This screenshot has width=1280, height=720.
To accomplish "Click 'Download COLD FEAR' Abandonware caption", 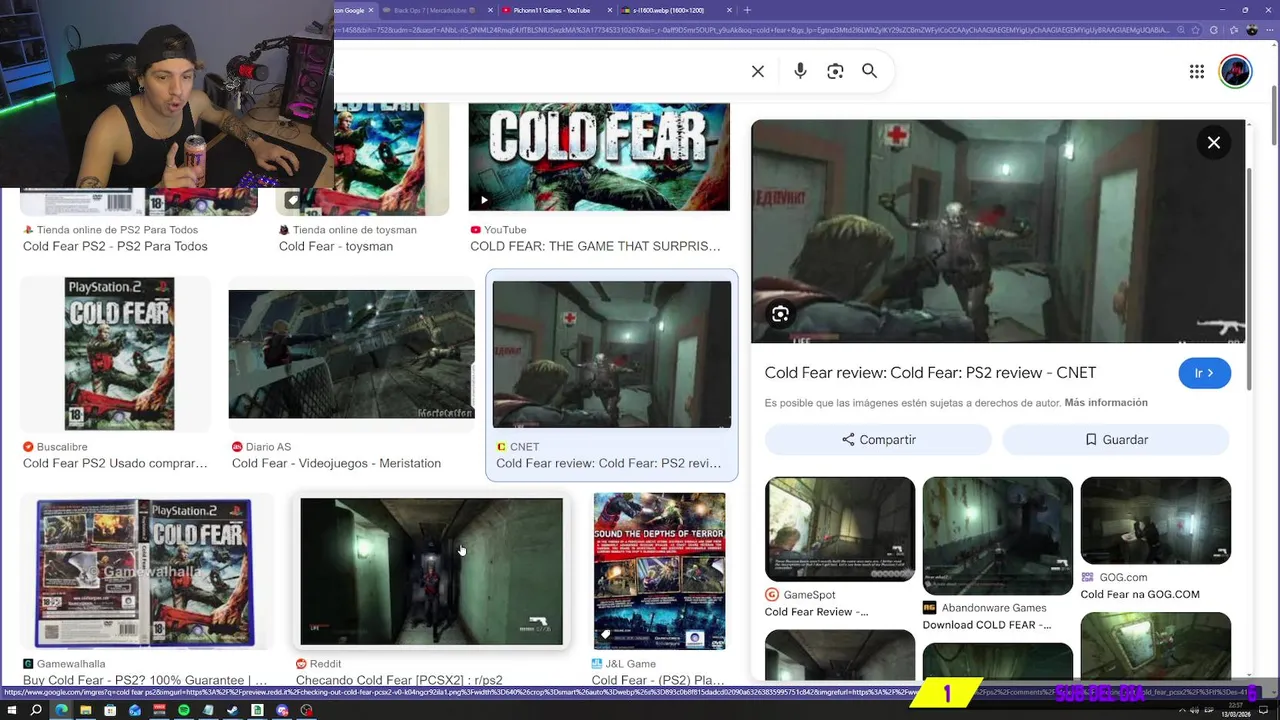I will (986, 625).
